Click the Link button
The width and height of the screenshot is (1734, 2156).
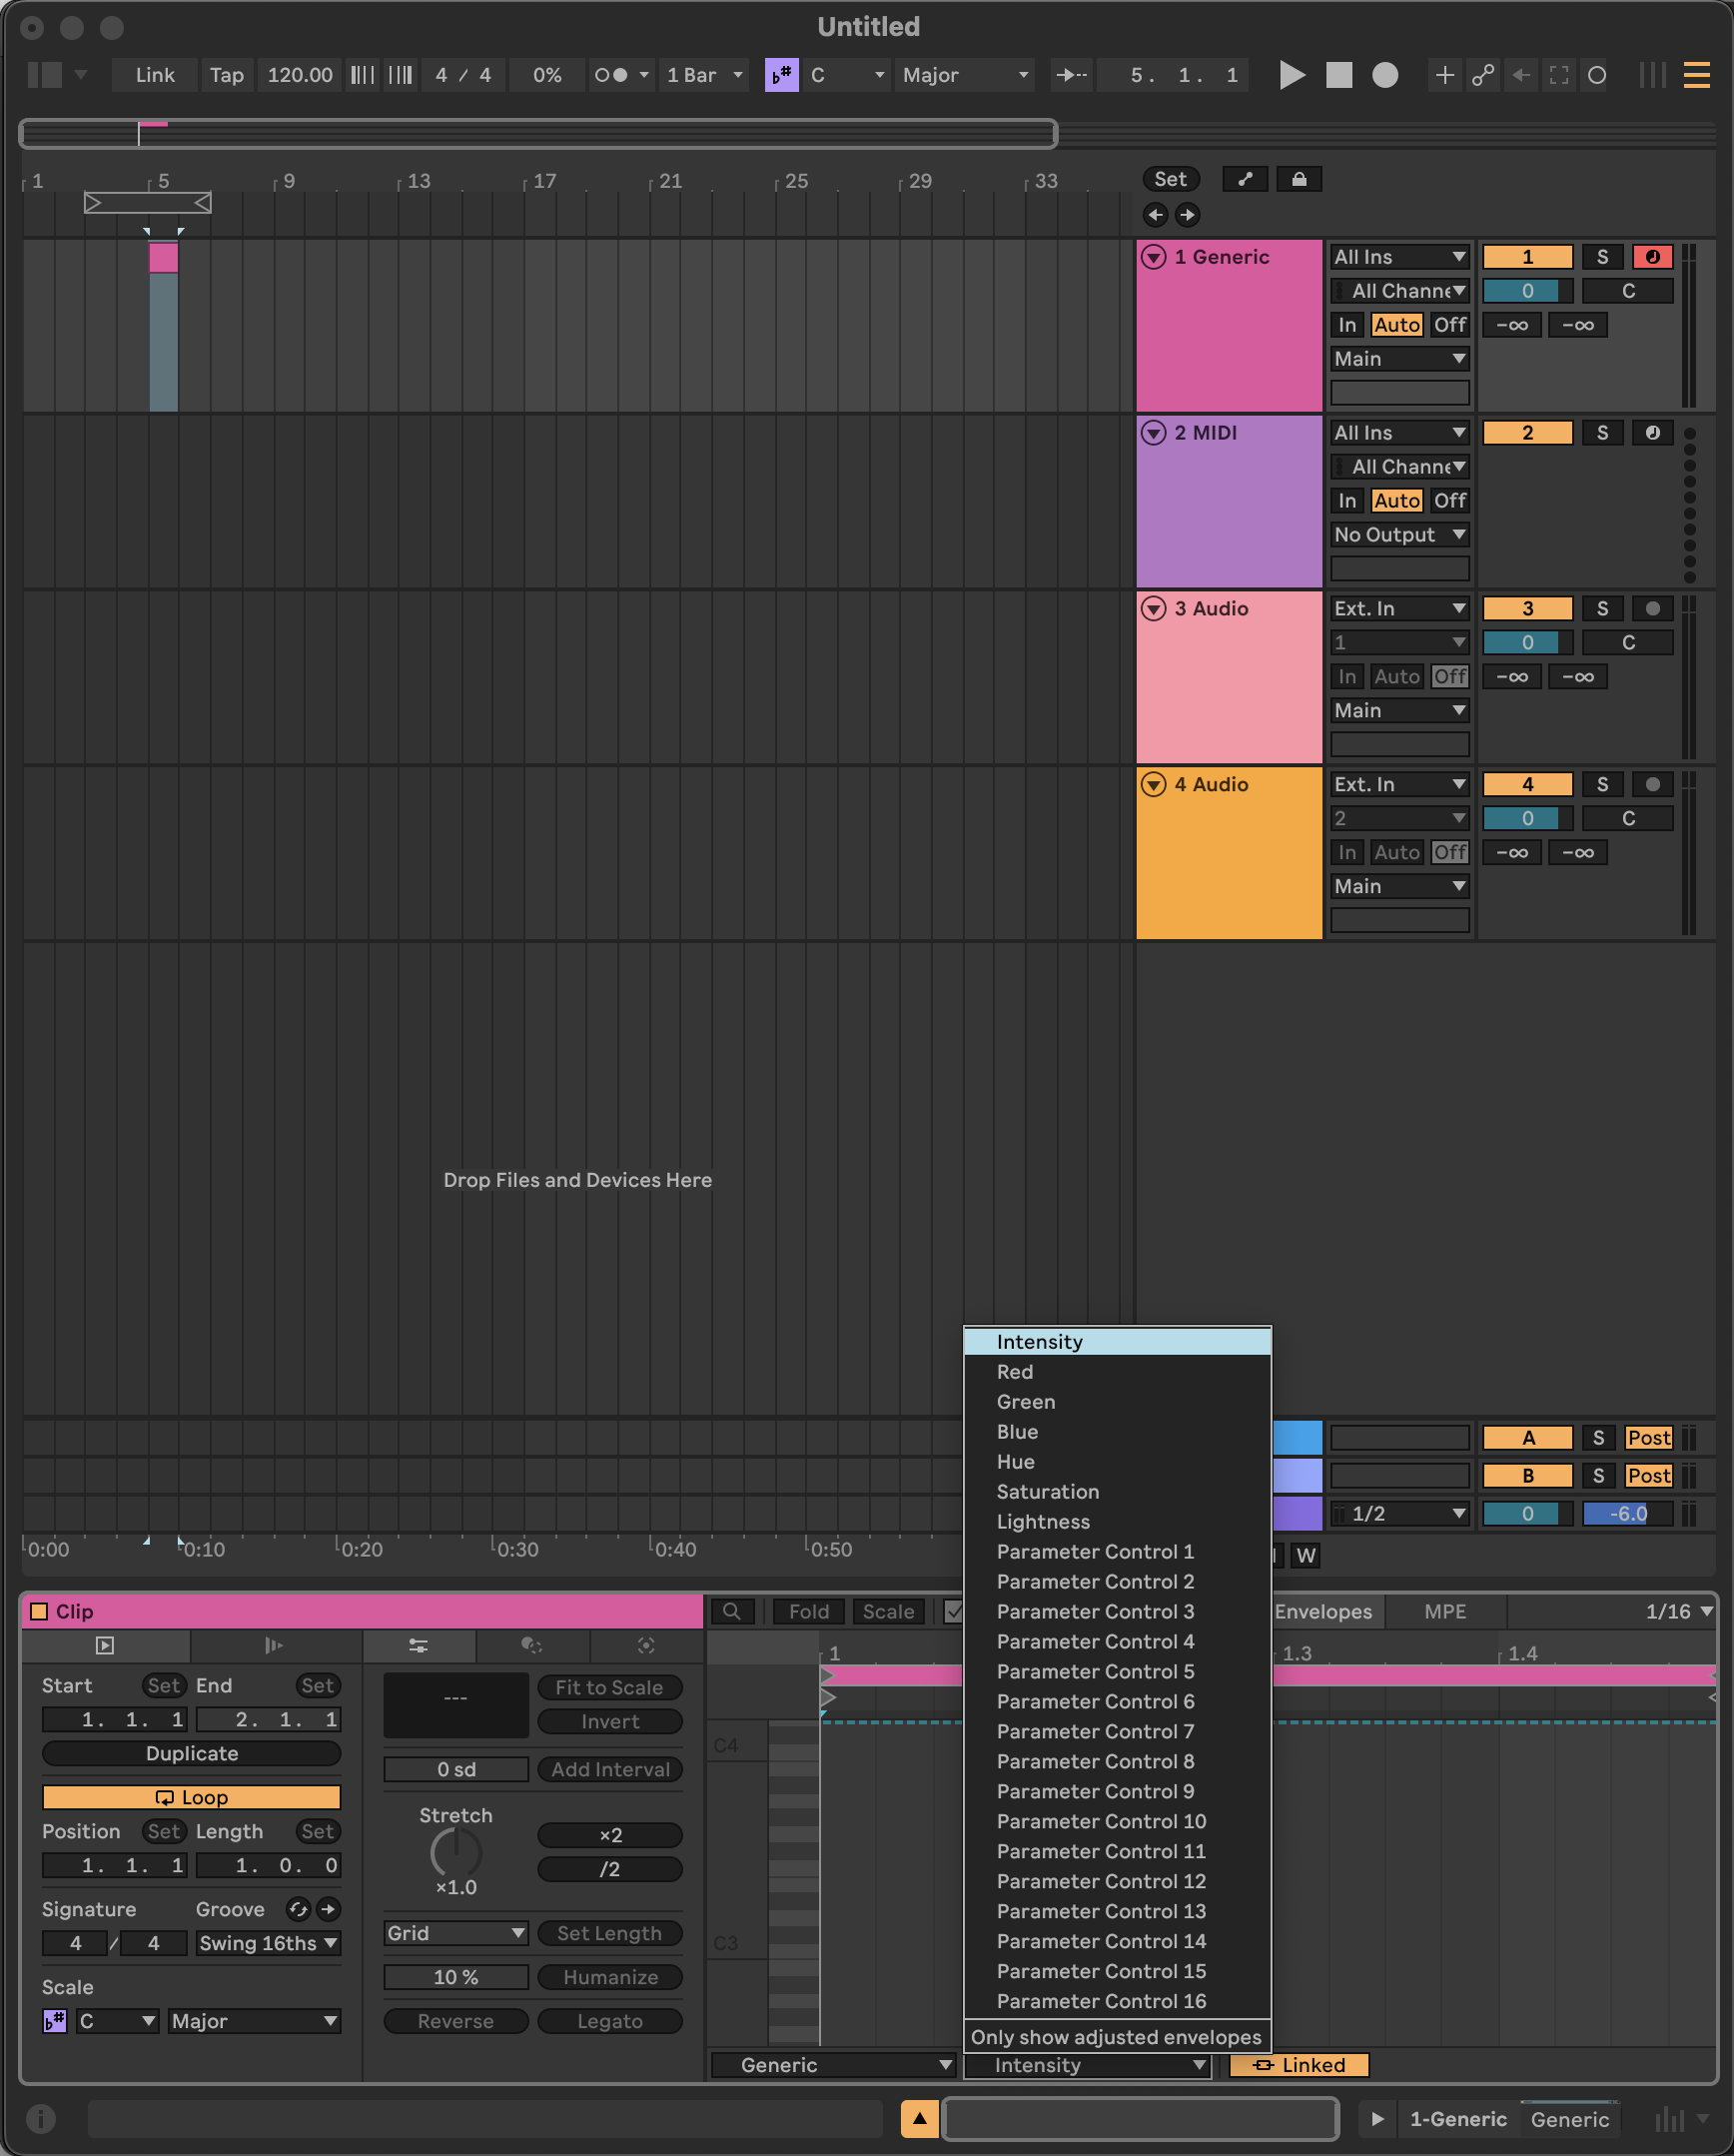click(155, 75)
